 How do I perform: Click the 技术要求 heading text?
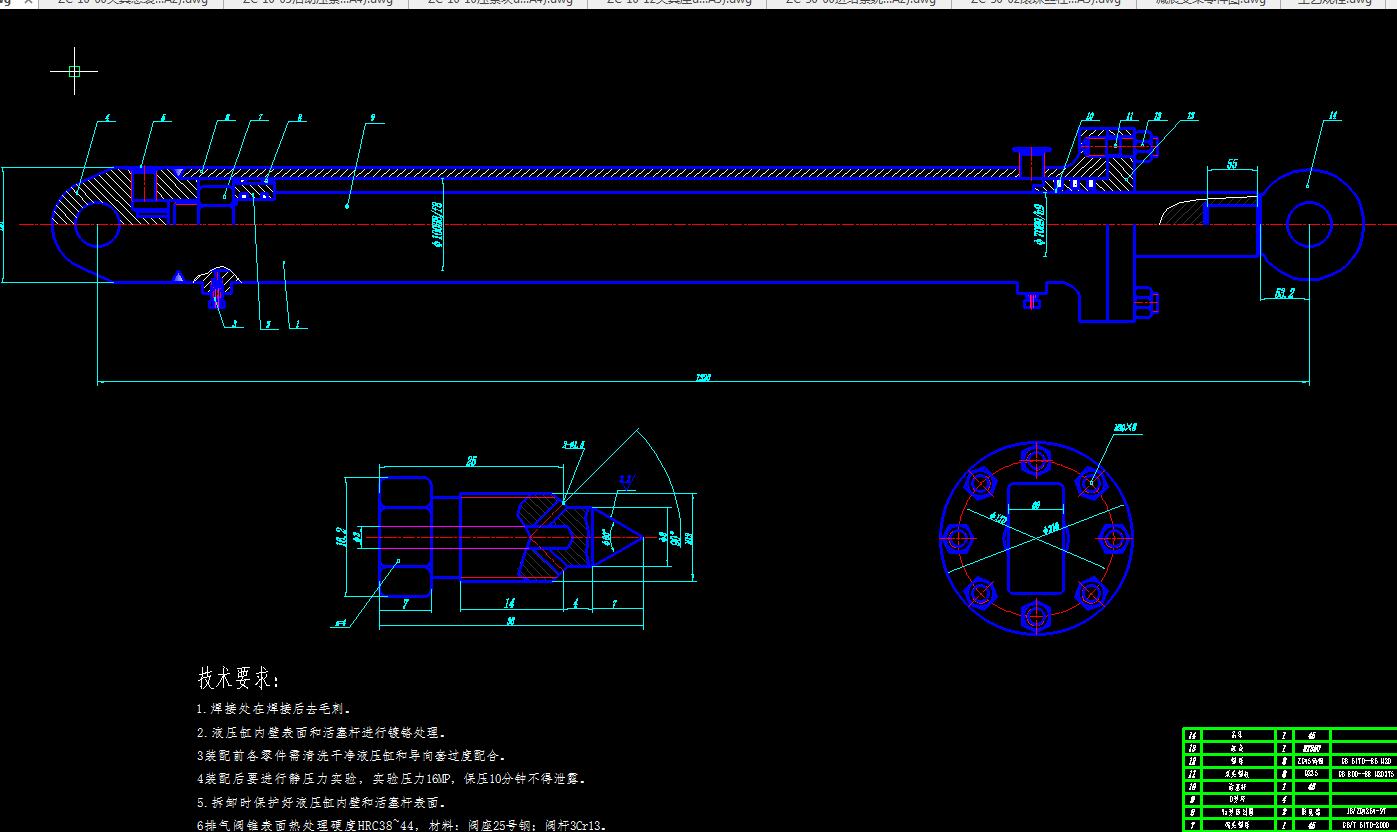point(240,678)
